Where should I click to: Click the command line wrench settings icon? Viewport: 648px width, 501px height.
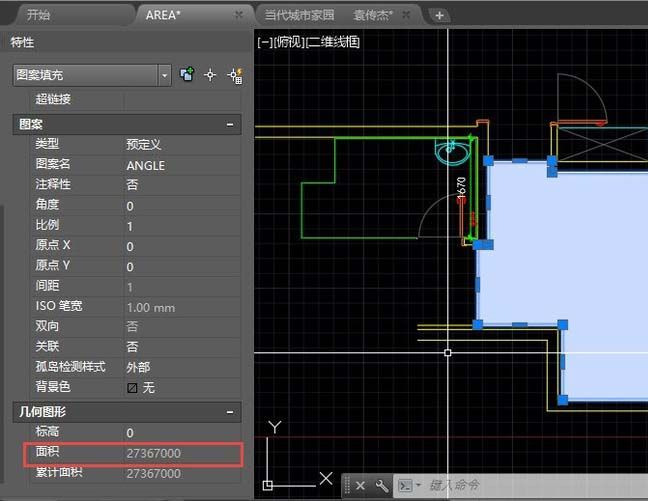pyautogui.click(x=382, y=486)
